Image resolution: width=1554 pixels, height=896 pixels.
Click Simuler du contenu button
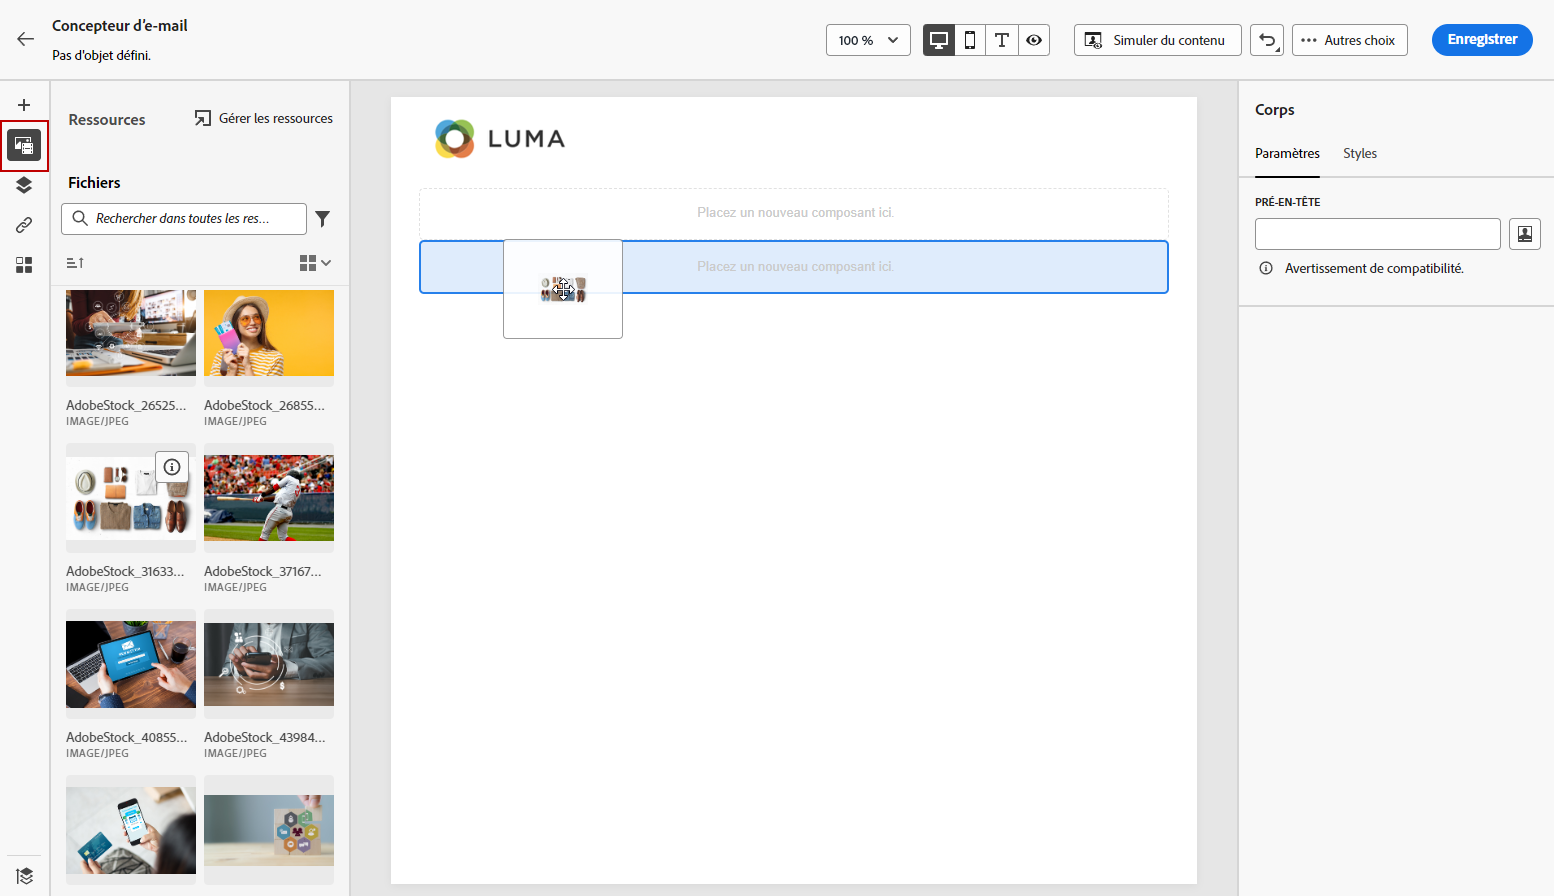pyautogui.click(x=1157, y=40)
